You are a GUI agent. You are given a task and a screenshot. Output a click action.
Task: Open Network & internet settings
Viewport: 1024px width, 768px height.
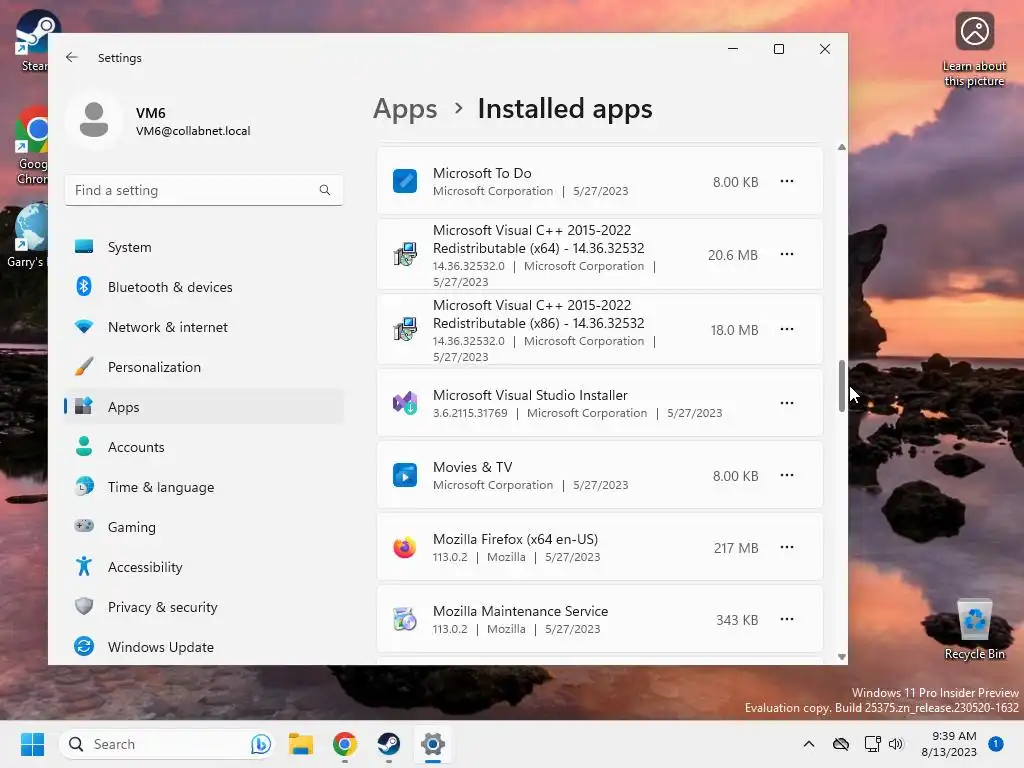204,327
